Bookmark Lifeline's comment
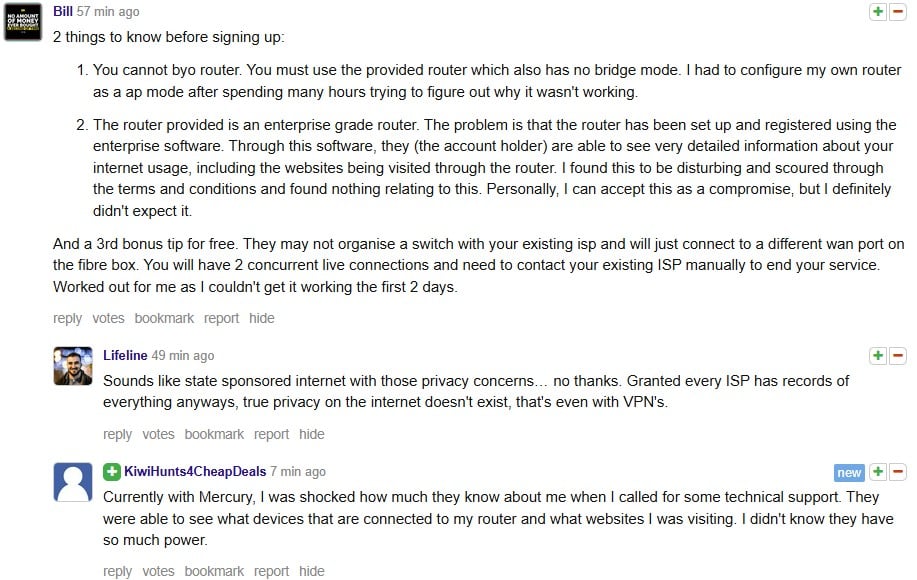 point(214,434)
